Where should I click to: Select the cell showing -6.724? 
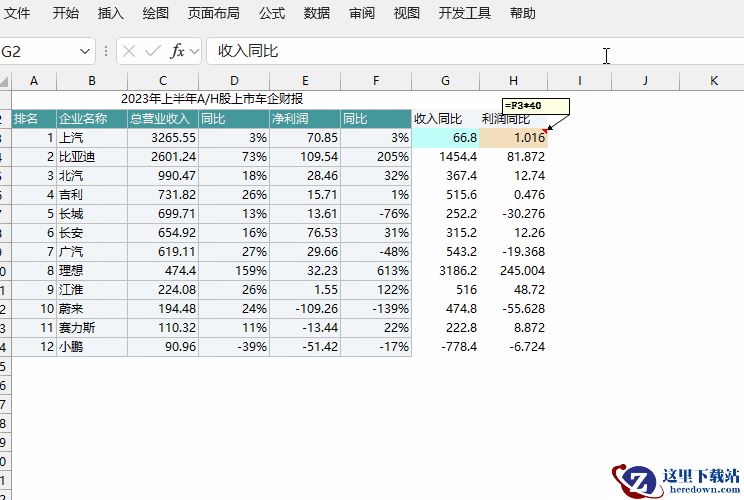coord(513,347)
